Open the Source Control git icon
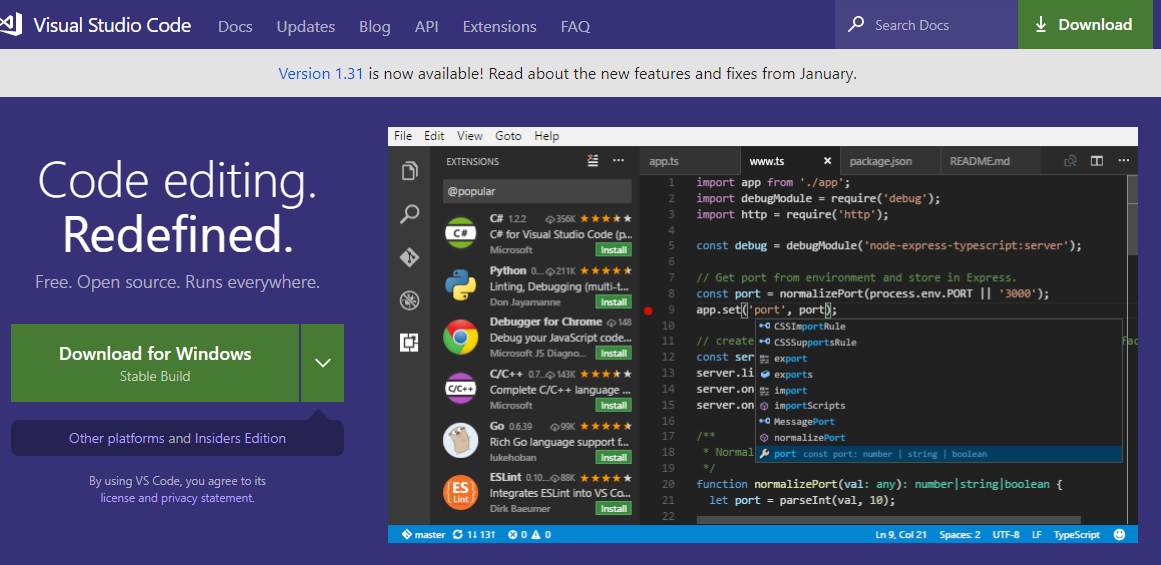The image size is (1161, 565). 409,257
